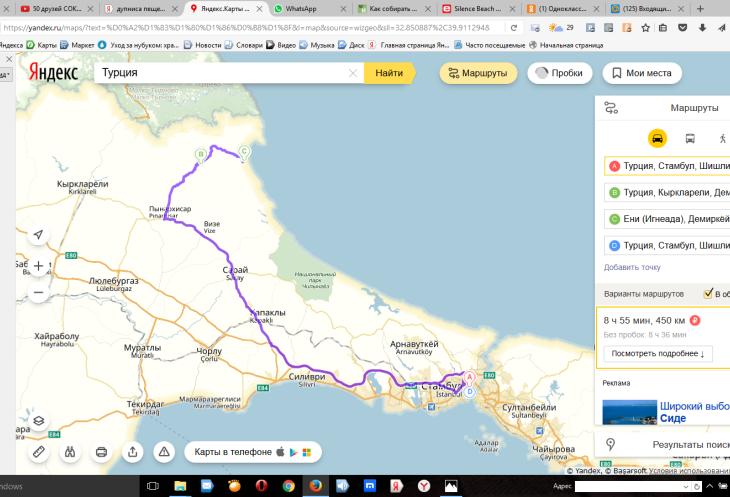730x497 pixels.
Task: Toggle the Пробки traffic layer
Action: click(558, 73)
